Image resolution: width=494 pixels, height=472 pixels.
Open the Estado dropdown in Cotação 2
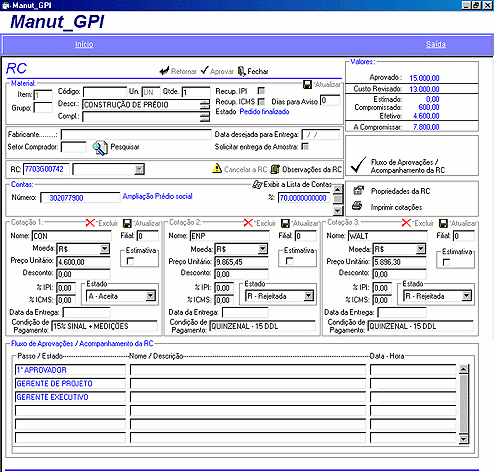click(x=309, y=295)
